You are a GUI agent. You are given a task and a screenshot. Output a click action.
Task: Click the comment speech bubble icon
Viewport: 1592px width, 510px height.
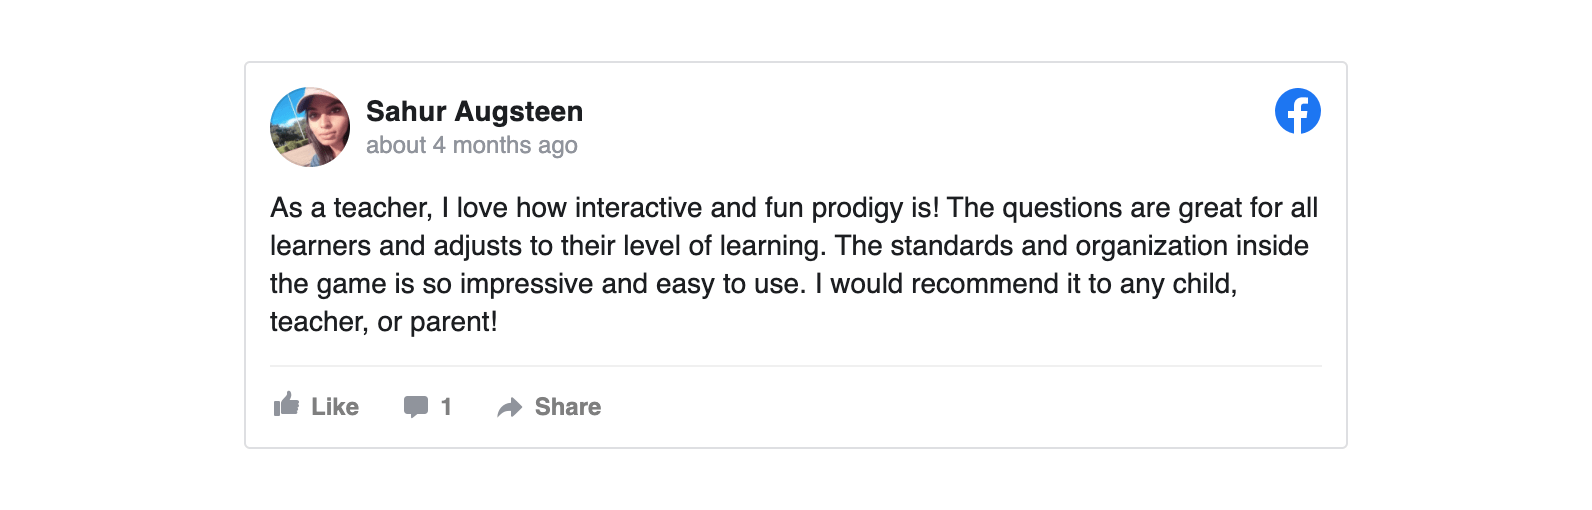(x=415, y=407)
